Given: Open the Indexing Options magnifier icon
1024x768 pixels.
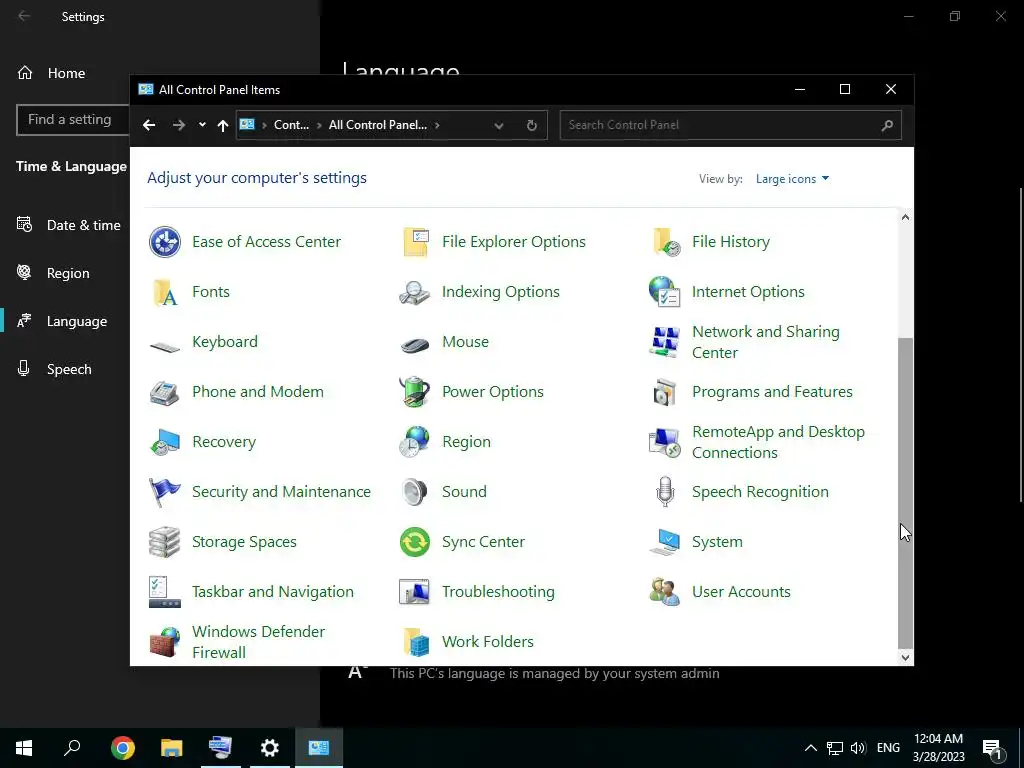Looking at the screenshot, I should click(415, 292).
